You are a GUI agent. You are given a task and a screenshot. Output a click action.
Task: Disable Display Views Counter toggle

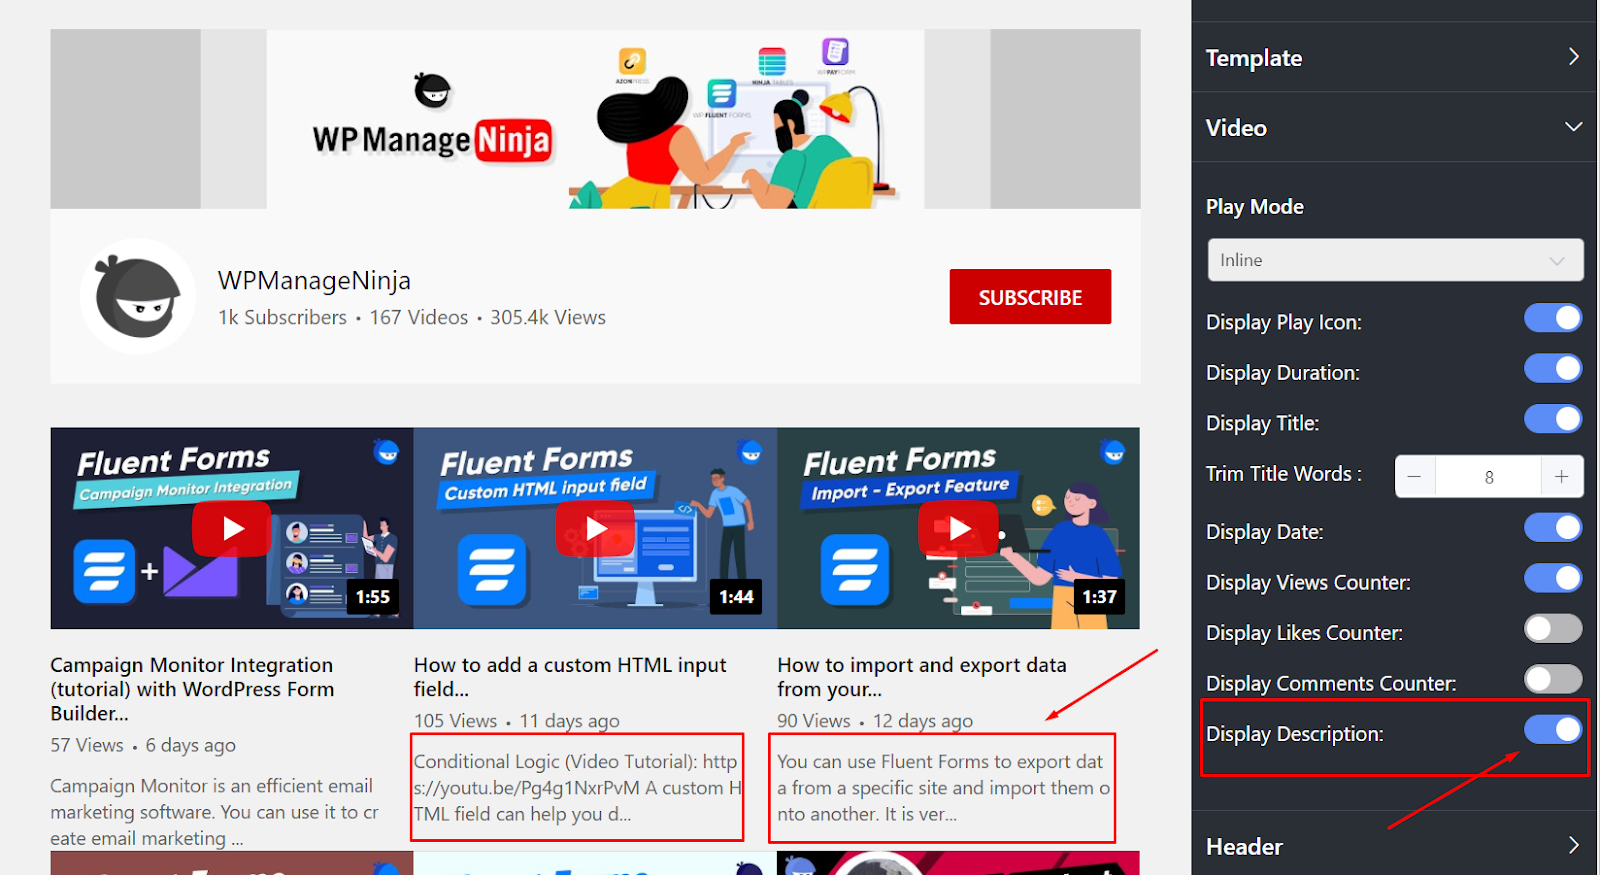[1553, 578]
